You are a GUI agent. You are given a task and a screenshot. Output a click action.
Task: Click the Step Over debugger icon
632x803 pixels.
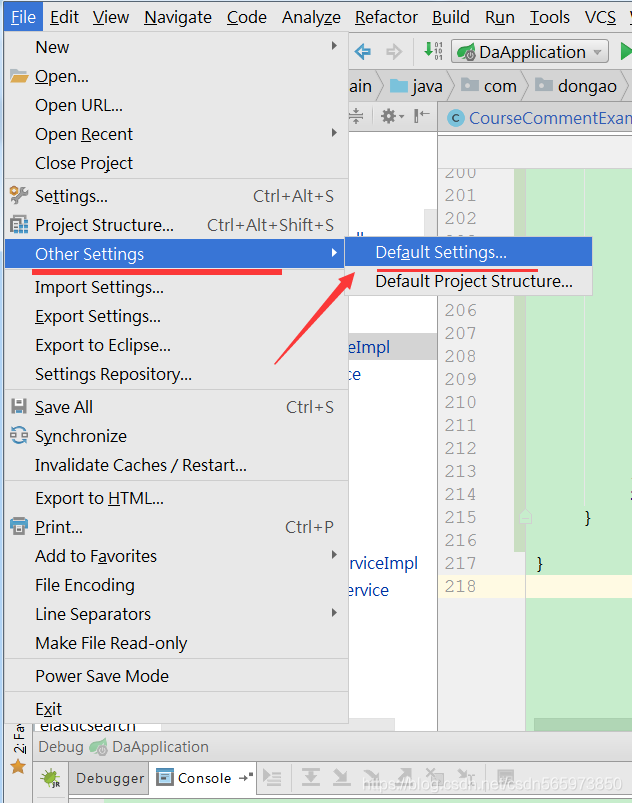click(x=310, y=777)
